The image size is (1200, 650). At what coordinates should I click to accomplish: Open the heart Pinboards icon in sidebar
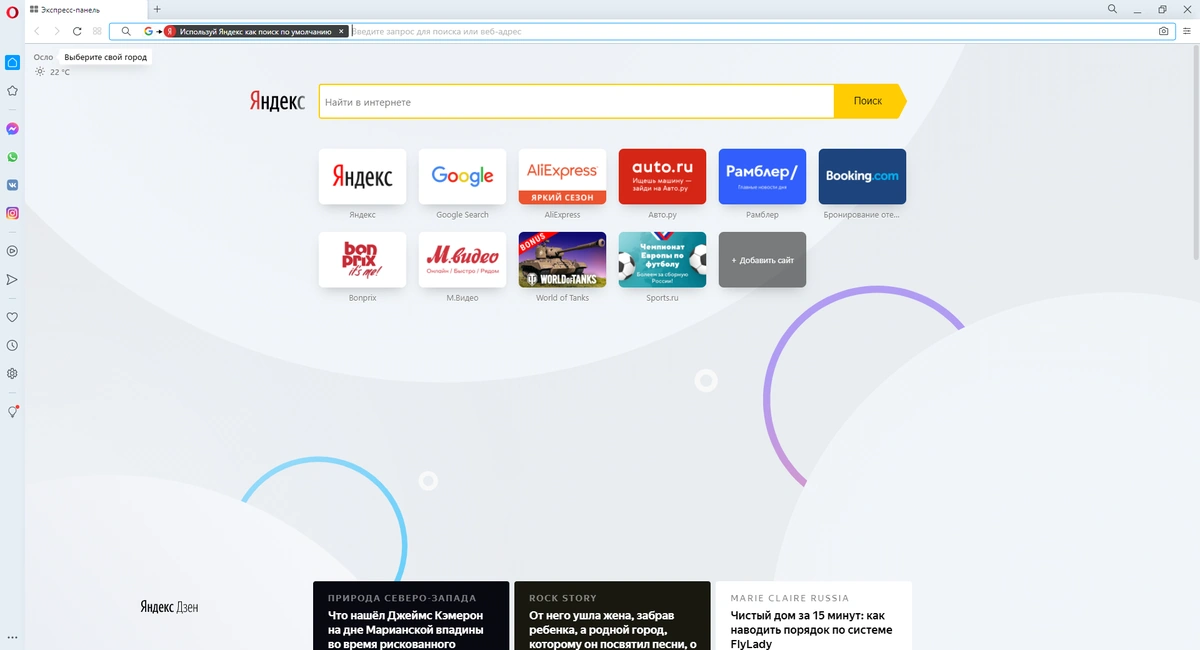coord(13,317)
